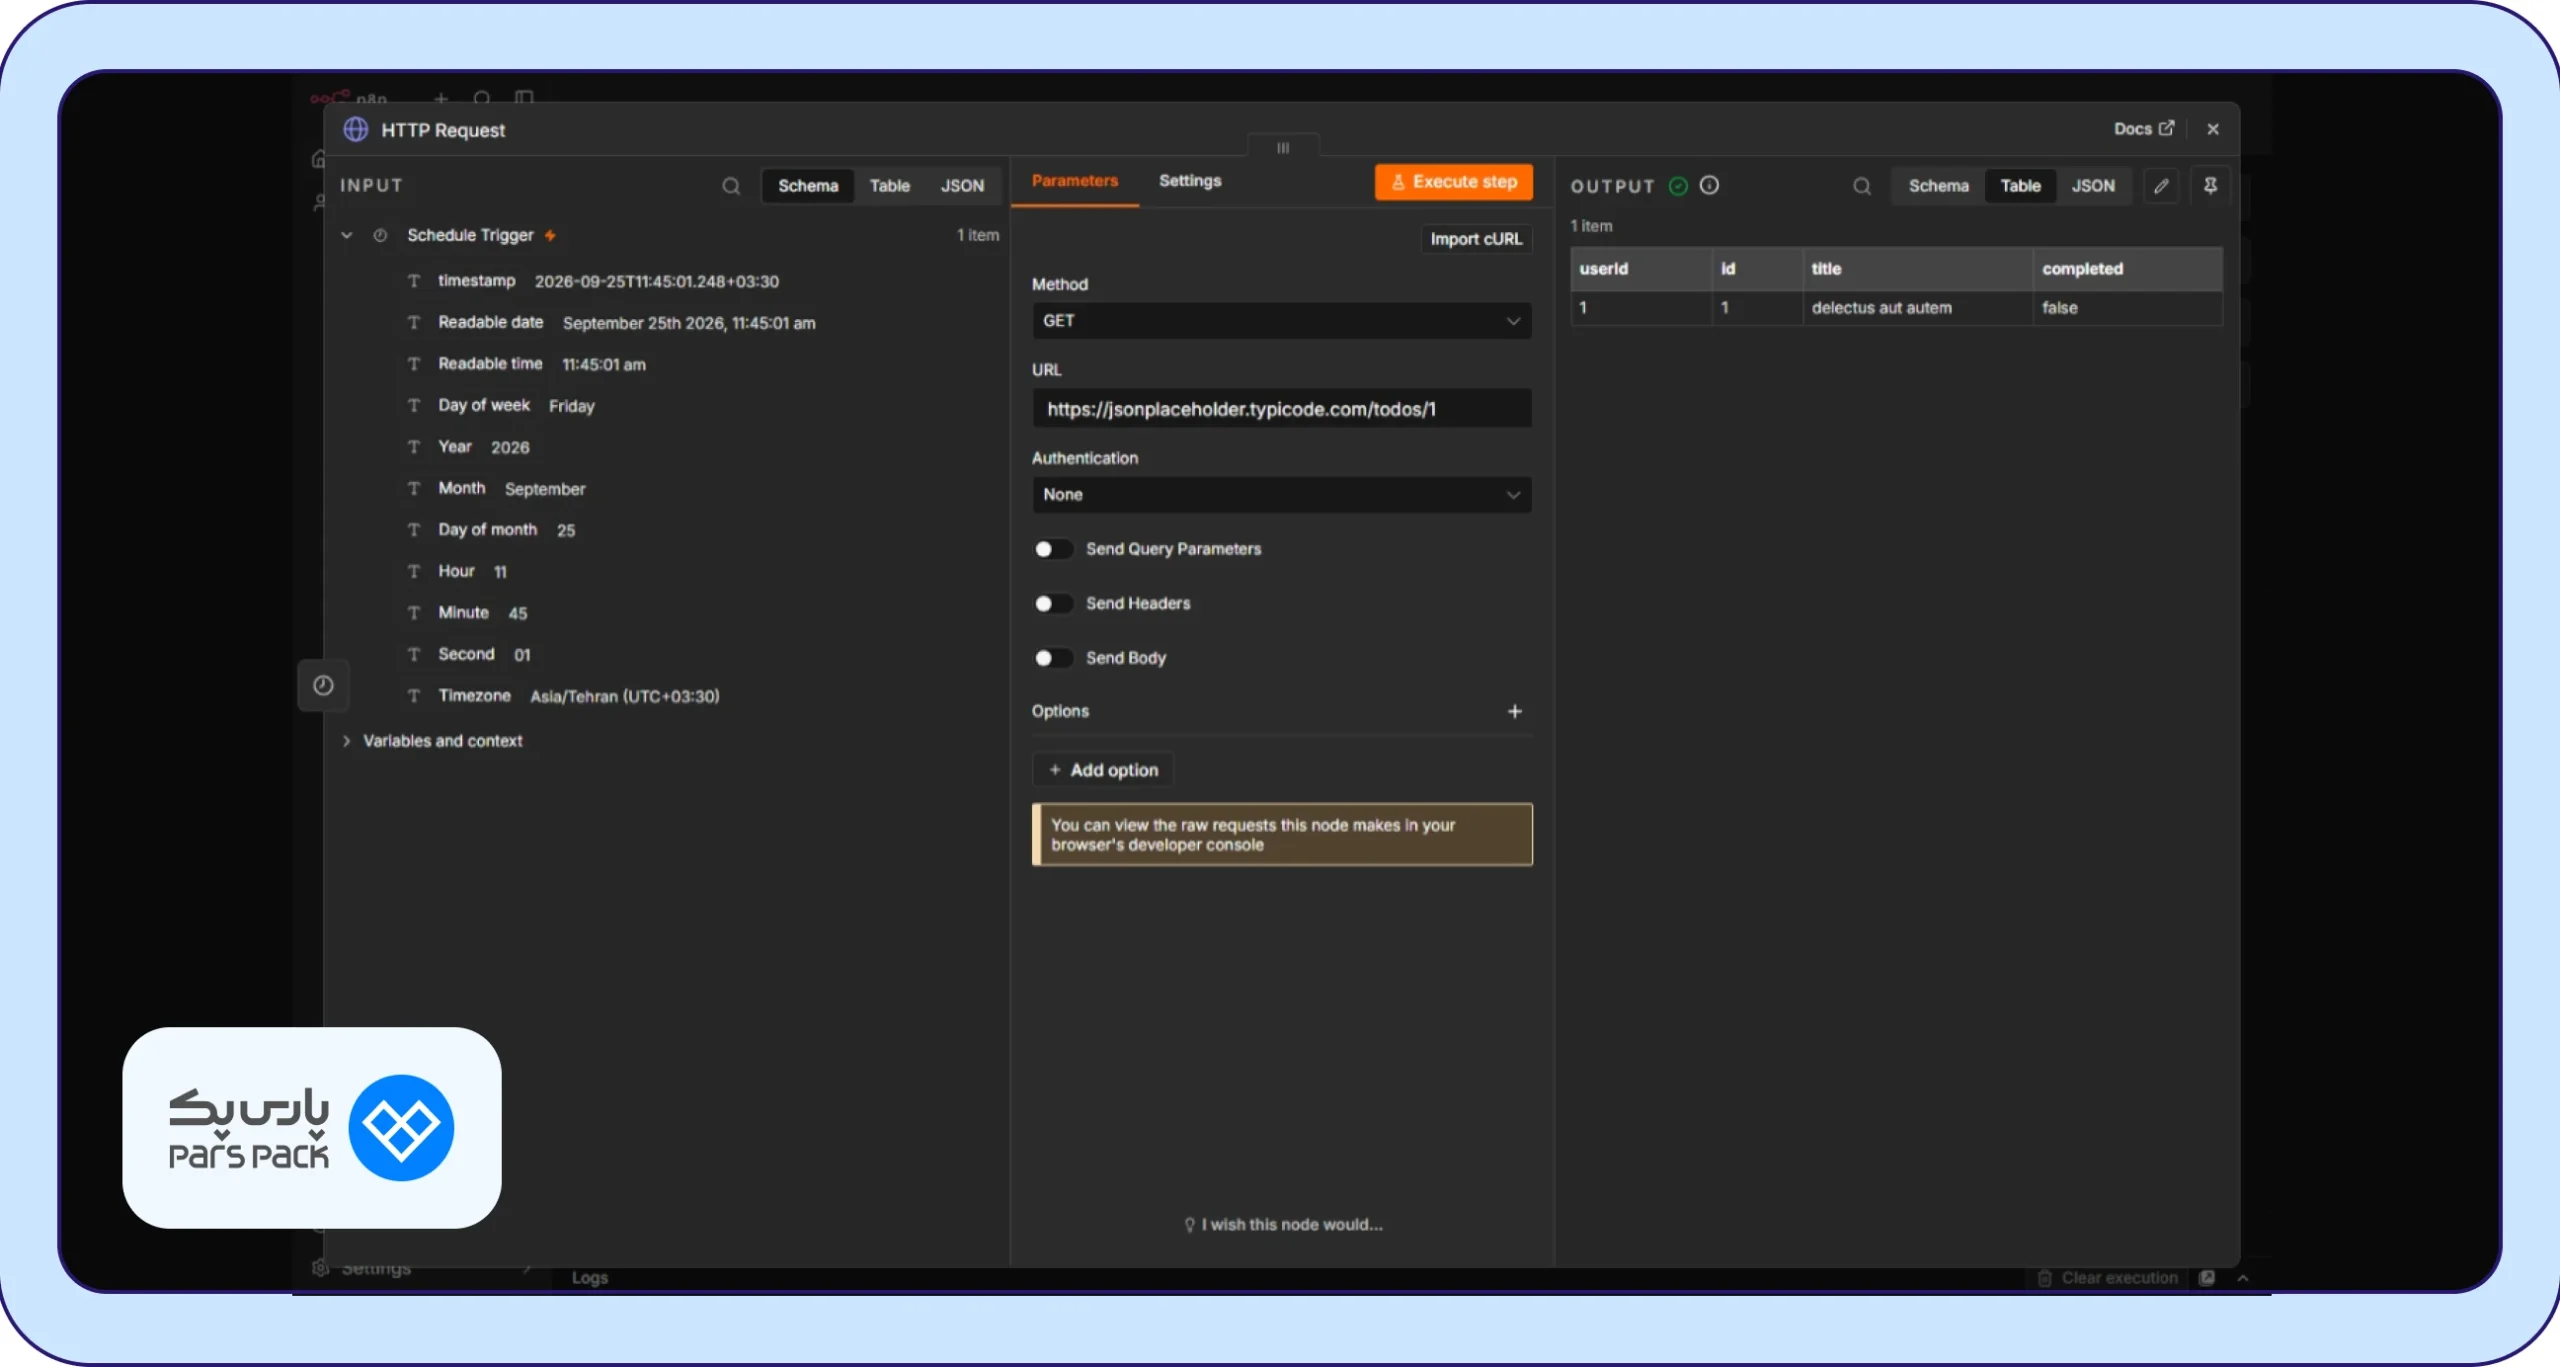Open the executions clock icon at left
Image resolution: width=2560 pixels, height=1367 pixels.
323,685
